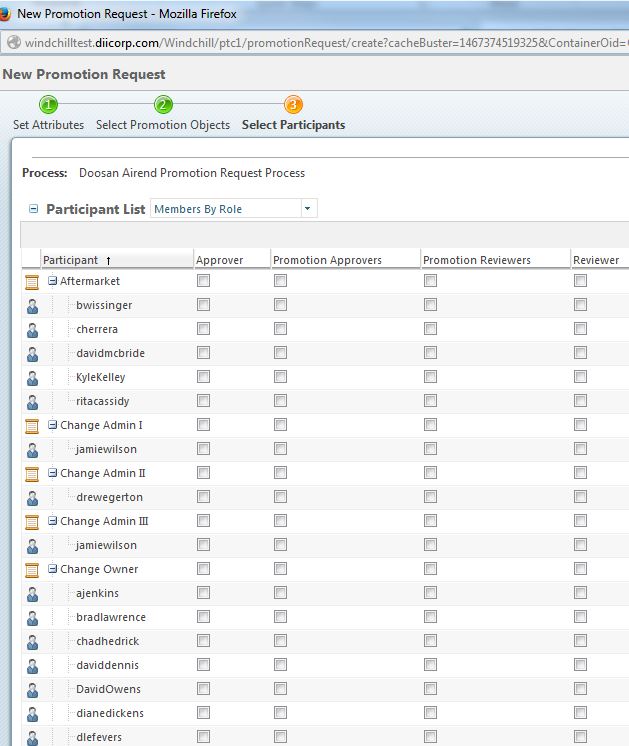This screenshot has width=629, height=746.
Task: Click the user icon beside ritacassidy
Action: click(x=32, y=402)
